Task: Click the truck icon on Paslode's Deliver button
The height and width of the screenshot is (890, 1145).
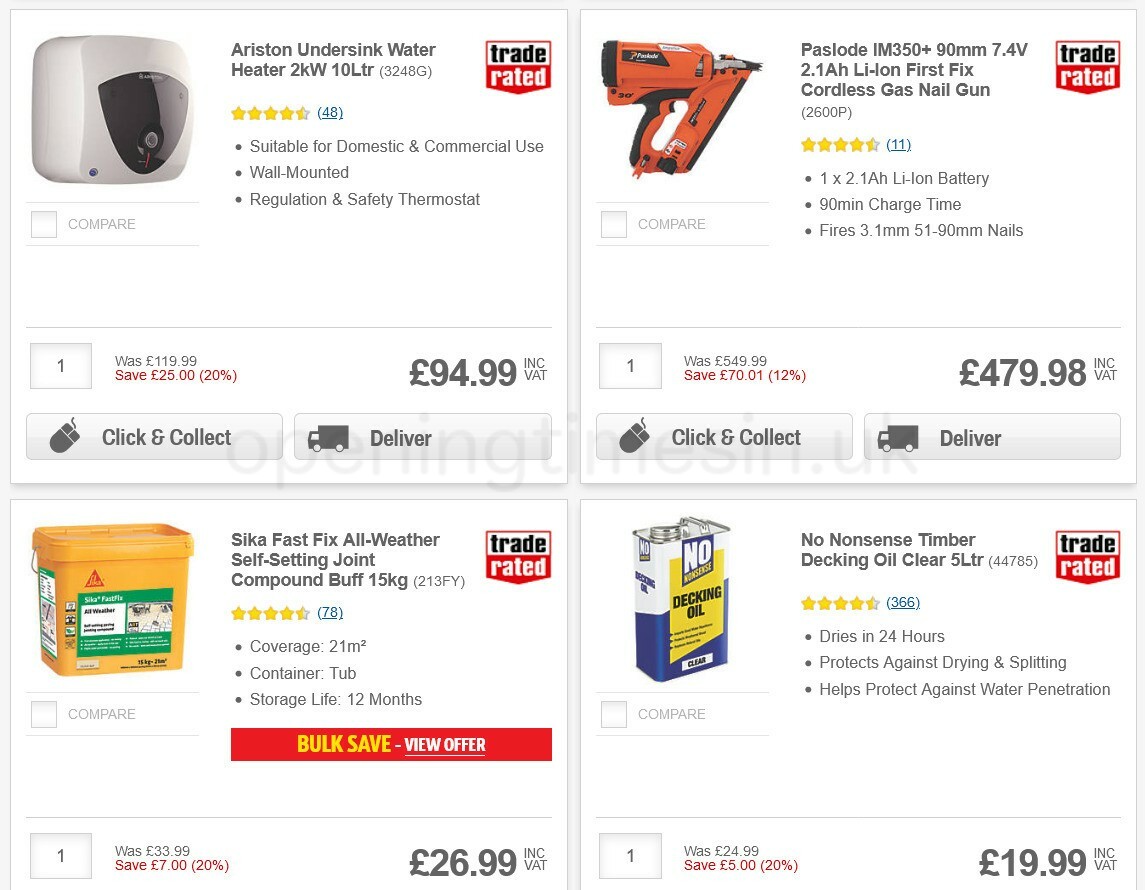Action: [899, 438]
